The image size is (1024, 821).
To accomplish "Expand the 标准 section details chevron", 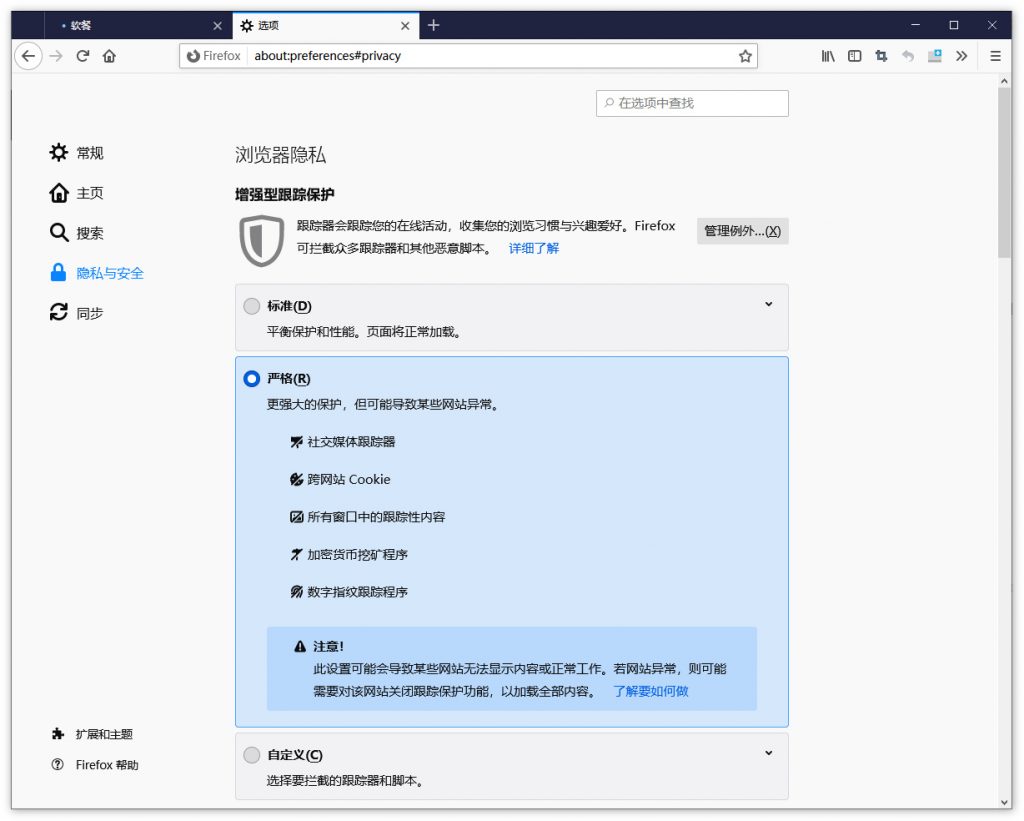I will pos(768,304).
